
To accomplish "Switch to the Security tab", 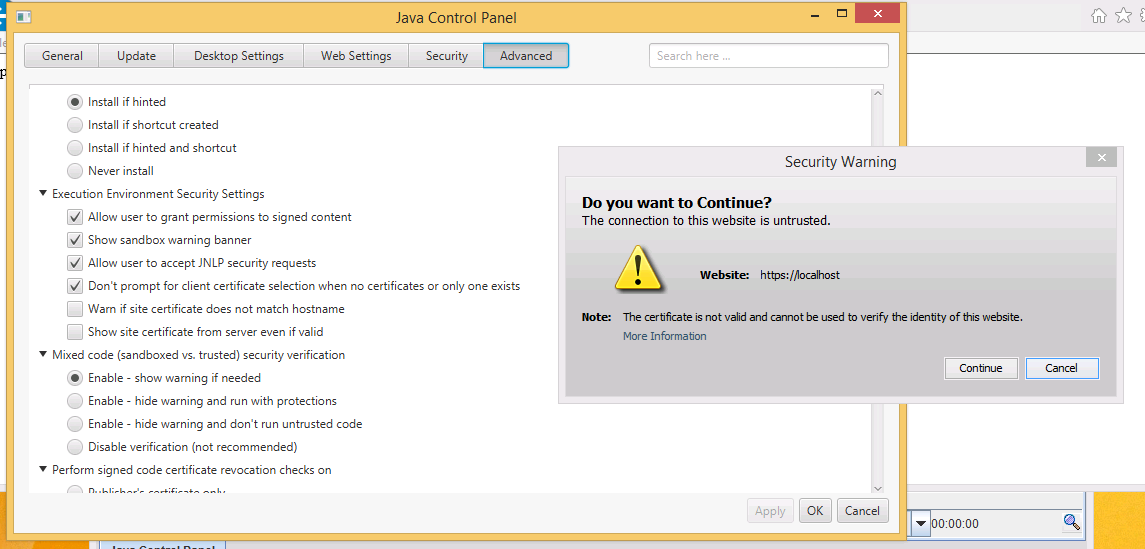I will tap(446, 56).
